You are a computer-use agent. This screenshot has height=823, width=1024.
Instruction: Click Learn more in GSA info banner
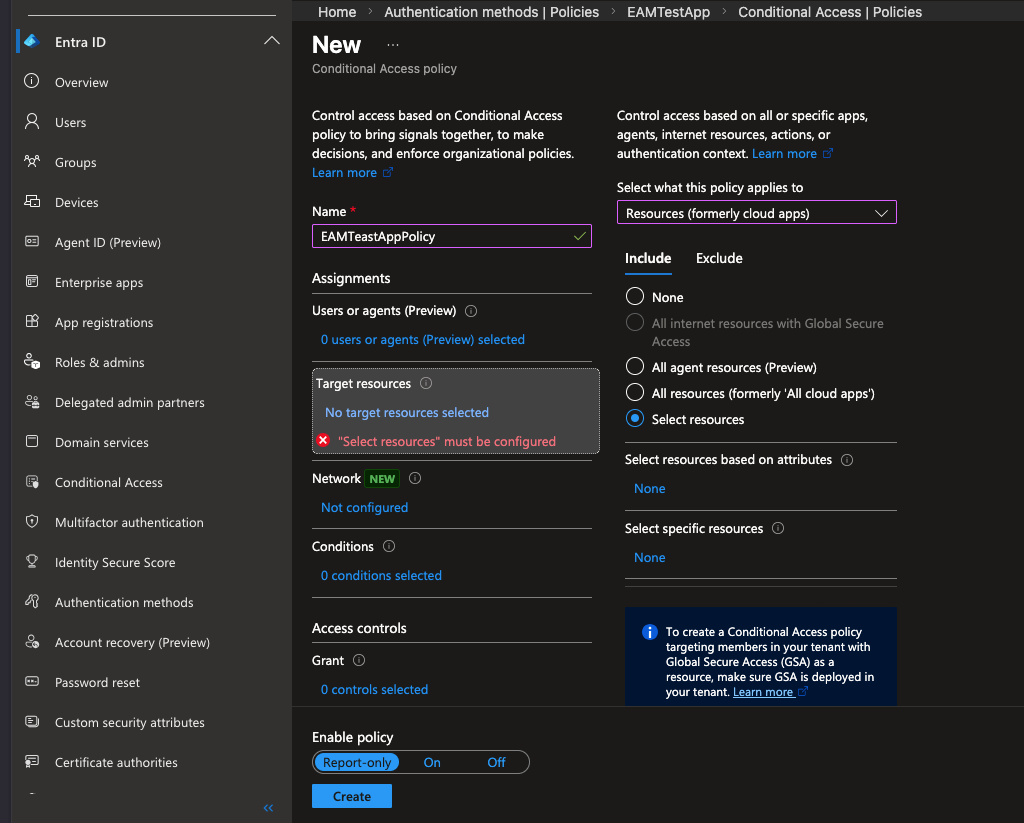pos(769,692)
